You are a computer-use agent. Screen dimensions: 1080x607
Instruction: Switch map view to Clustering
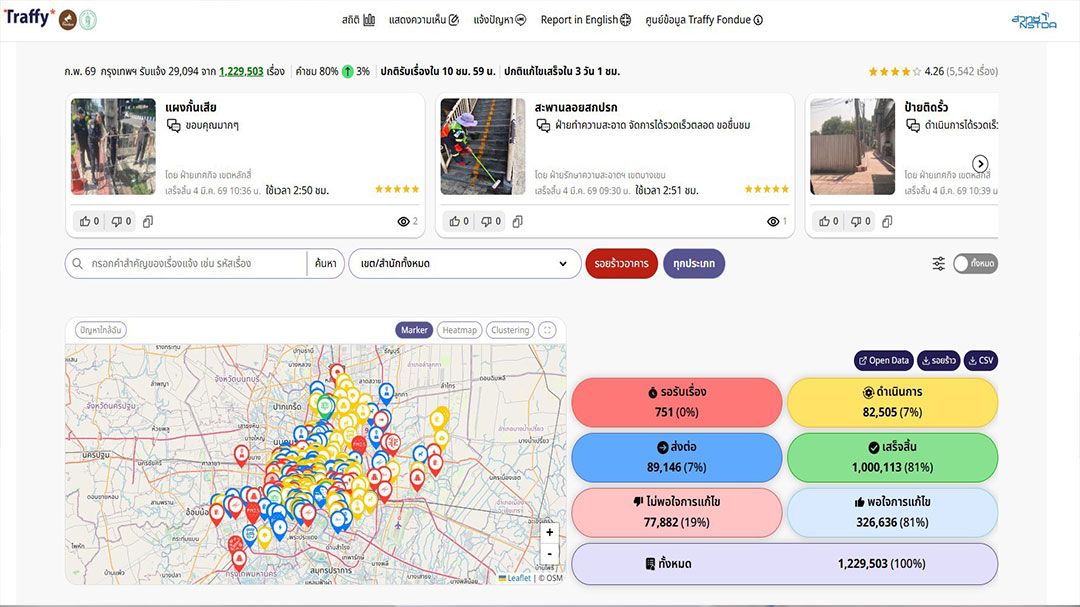(510, 330)
